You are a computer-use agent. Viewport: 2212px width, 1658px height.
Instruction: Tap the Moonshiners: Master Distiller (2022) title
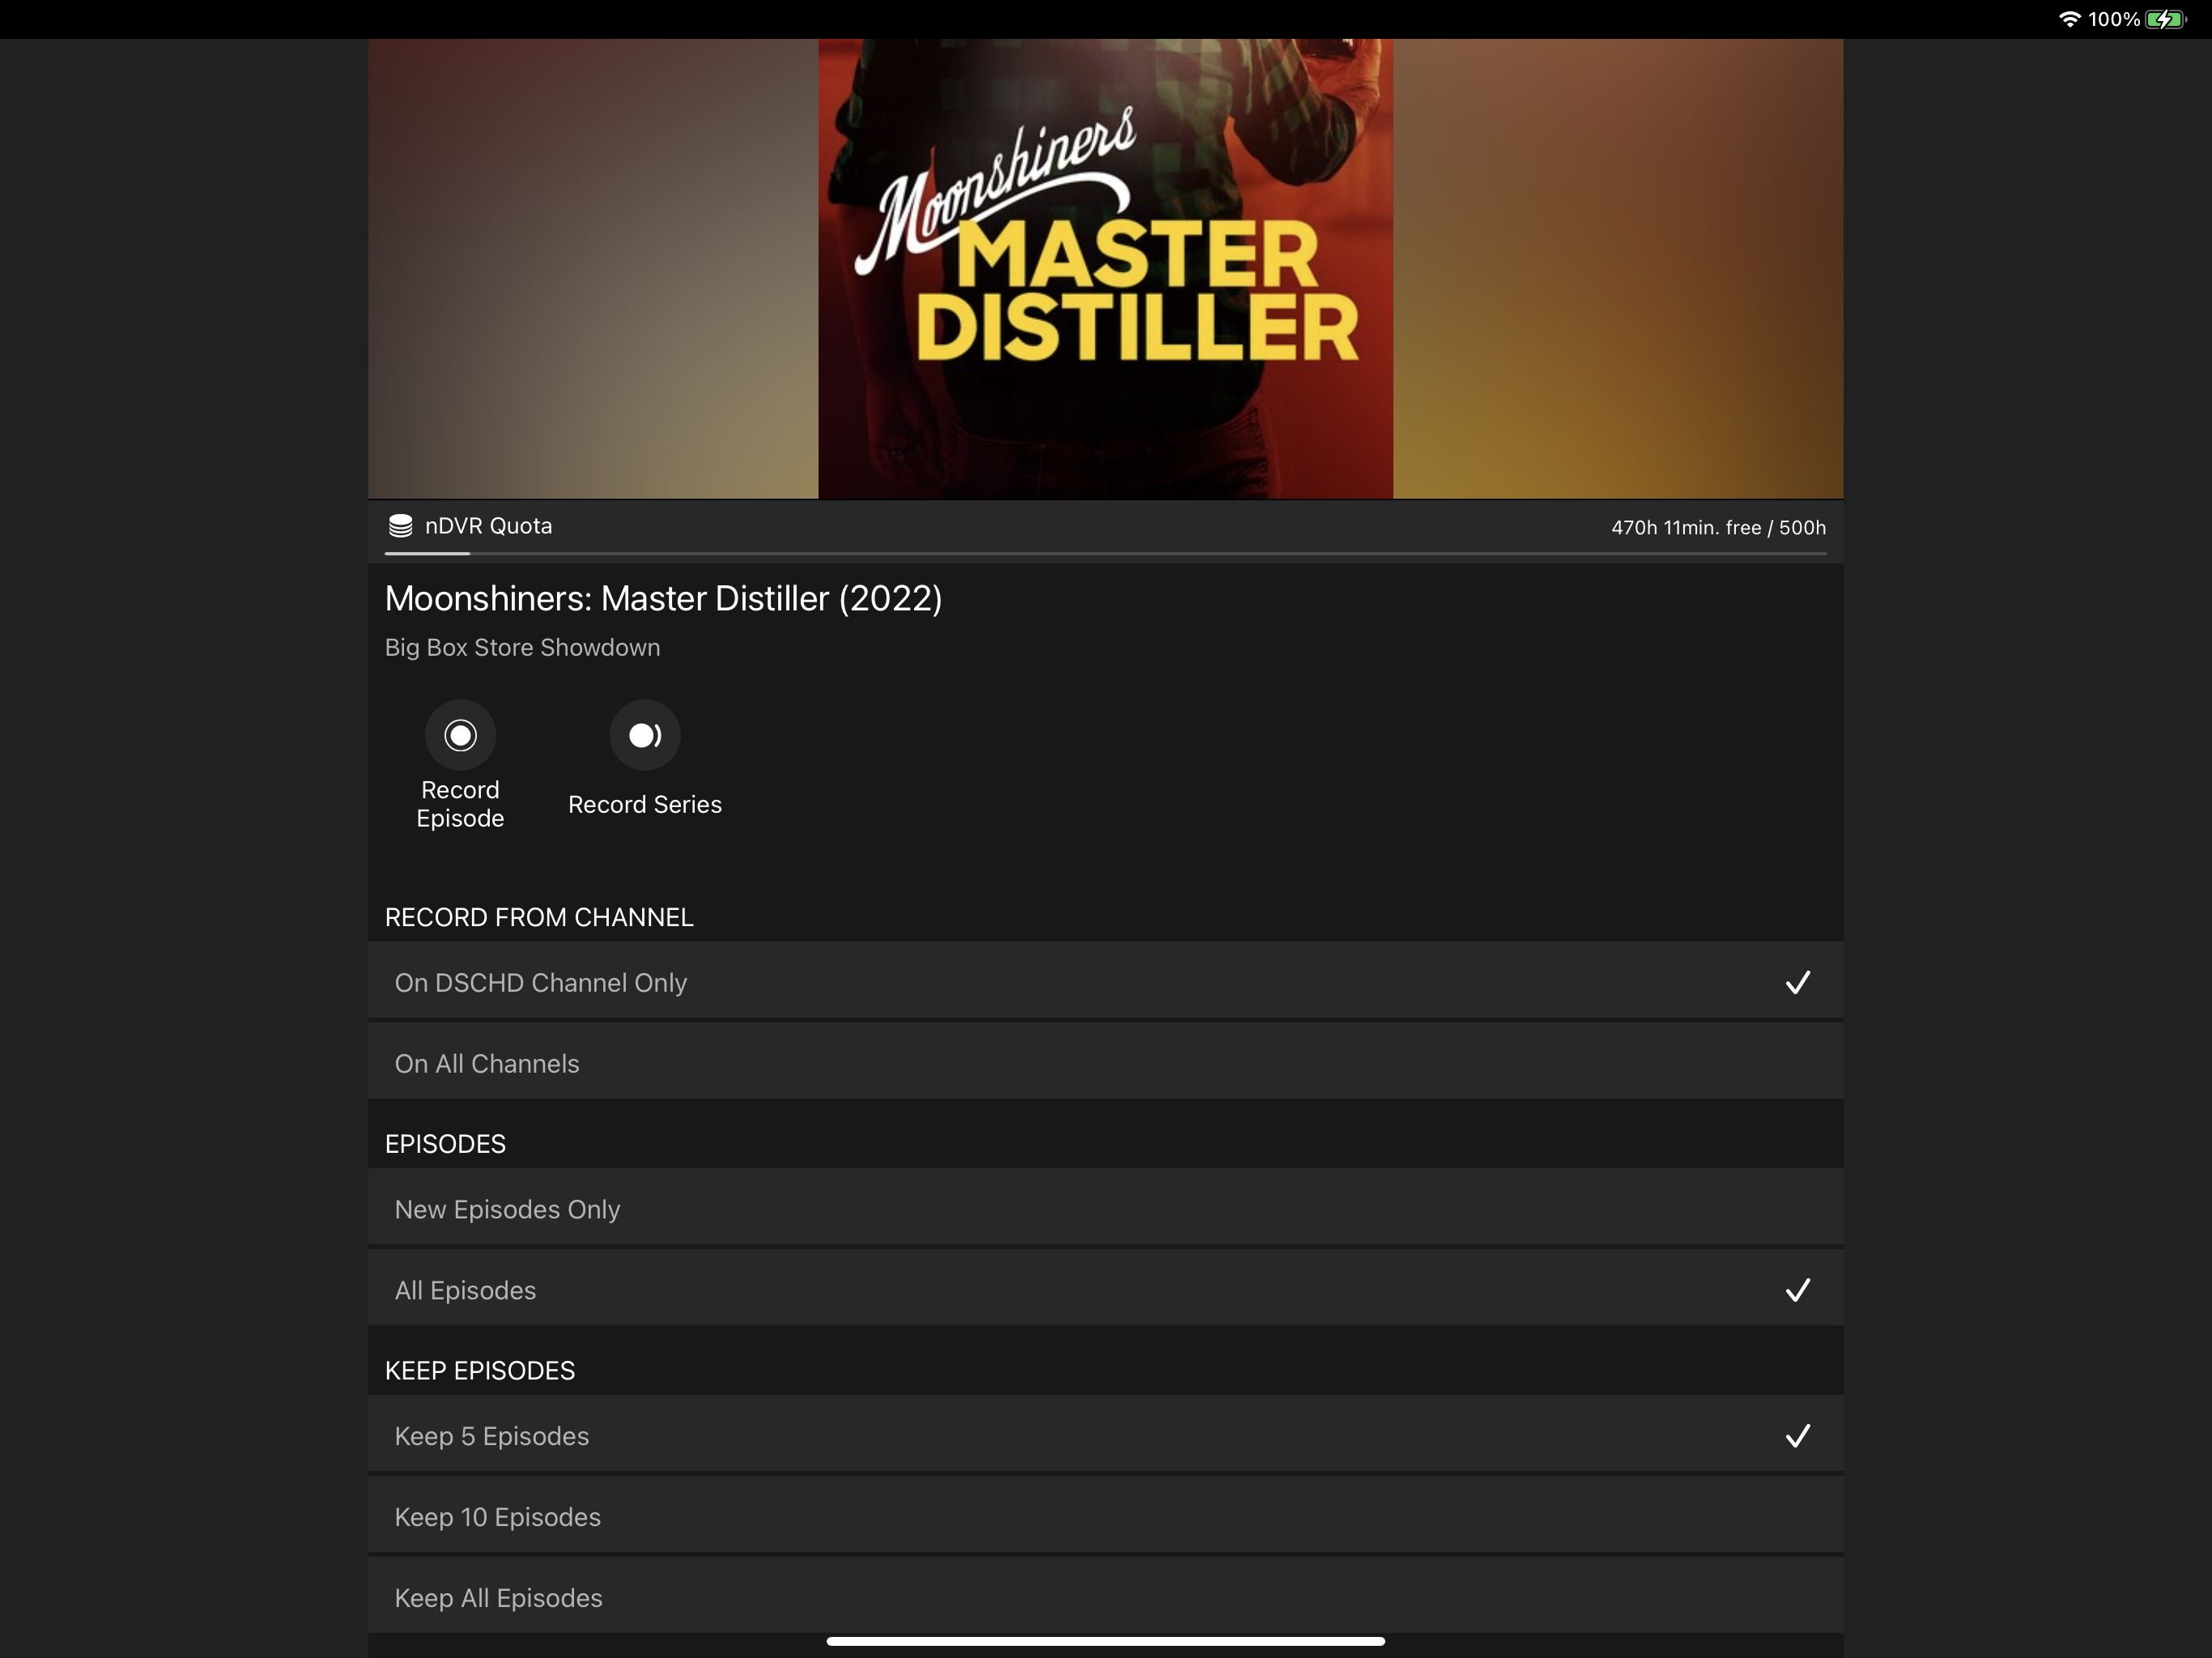[663, 598]
